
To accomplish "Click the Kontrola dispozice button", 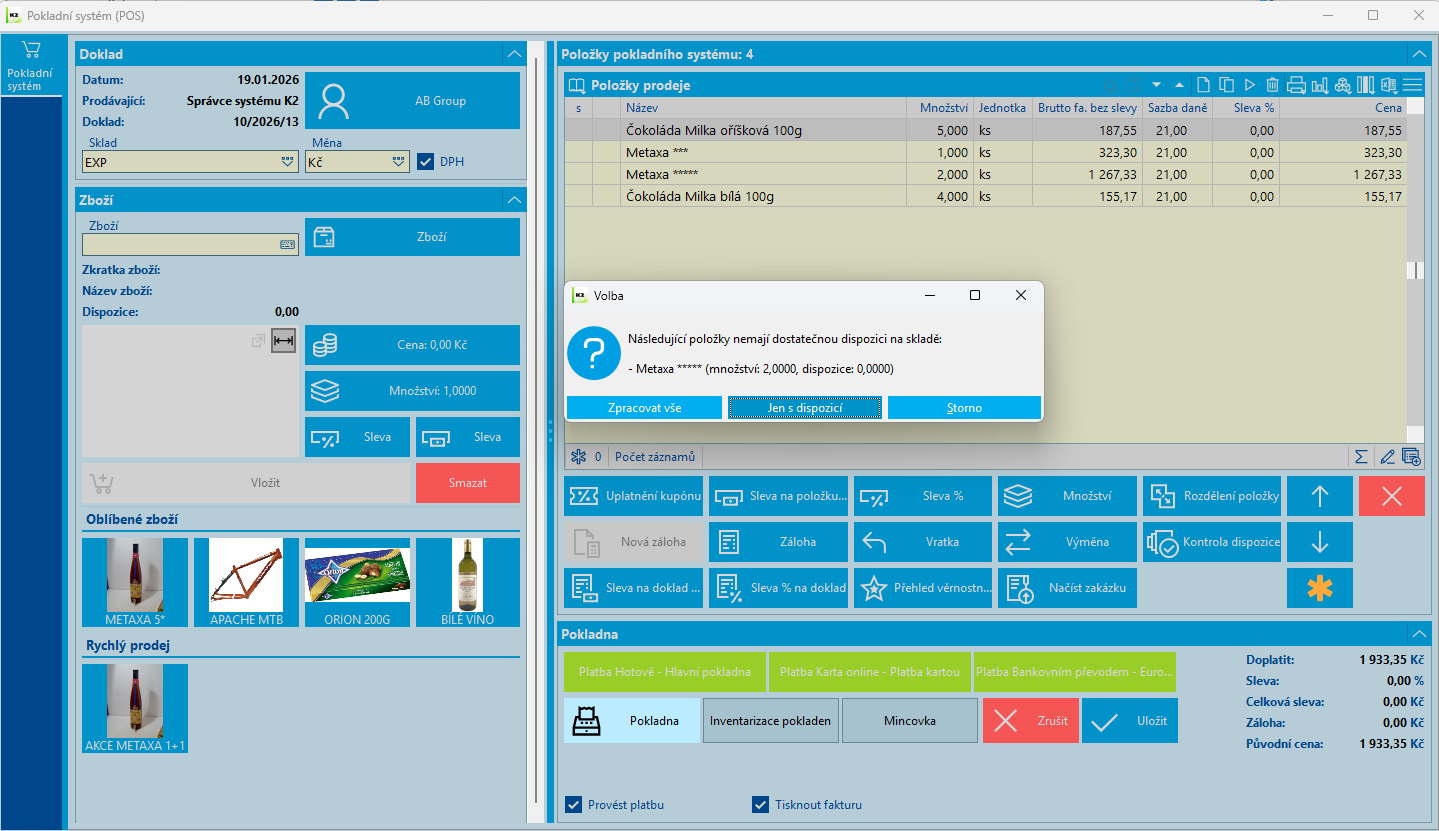I will [1212, 542].
